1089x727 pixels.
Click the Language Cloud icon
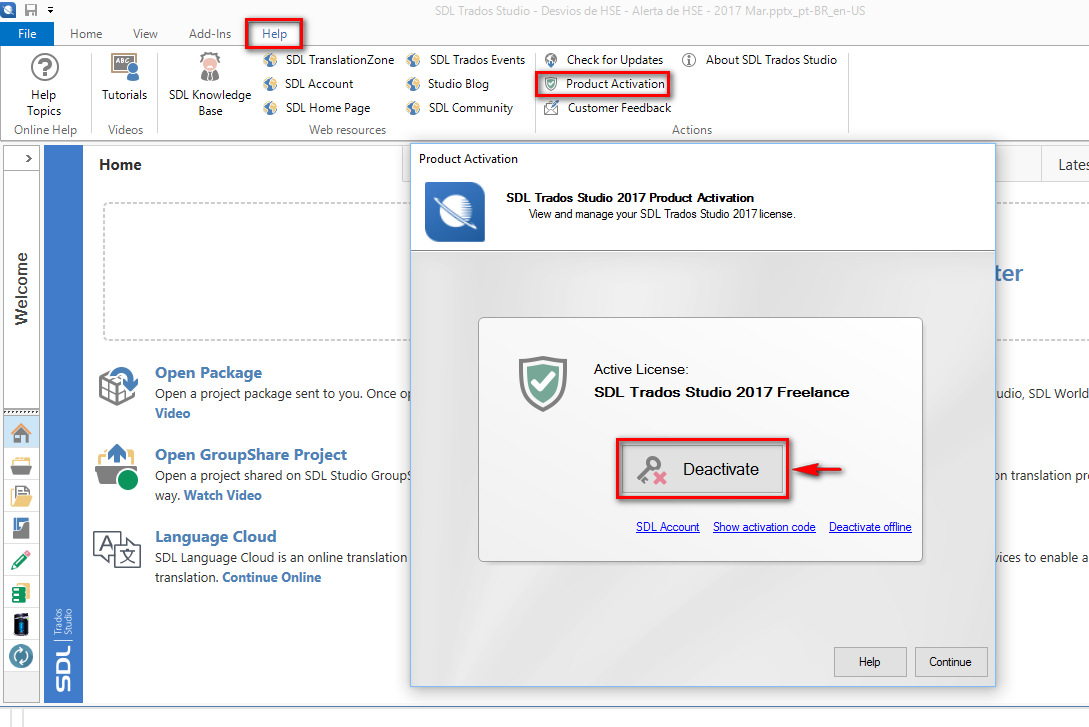click(x=117, y=549)
